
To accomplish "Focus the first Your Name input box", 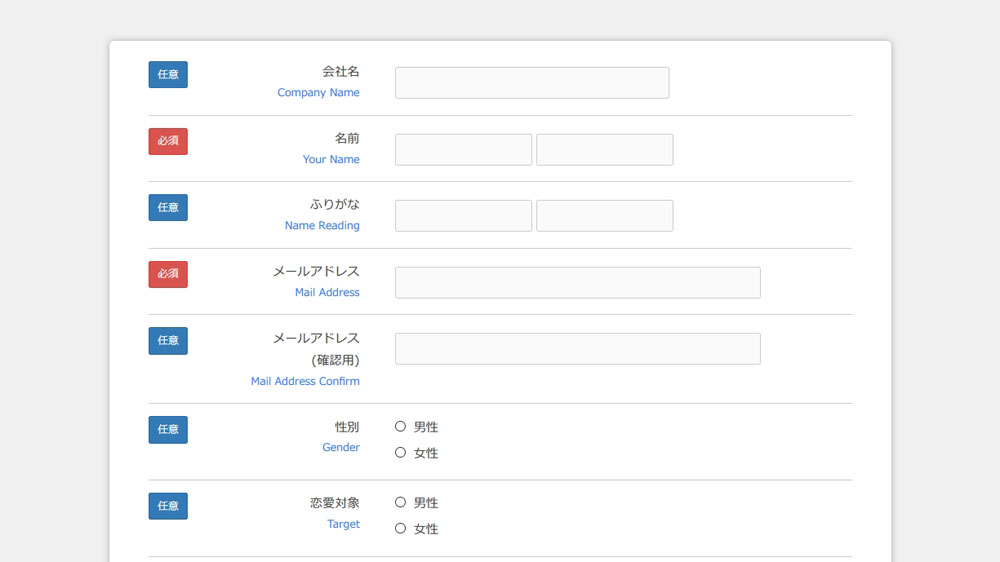I will (x=463, y=150).
